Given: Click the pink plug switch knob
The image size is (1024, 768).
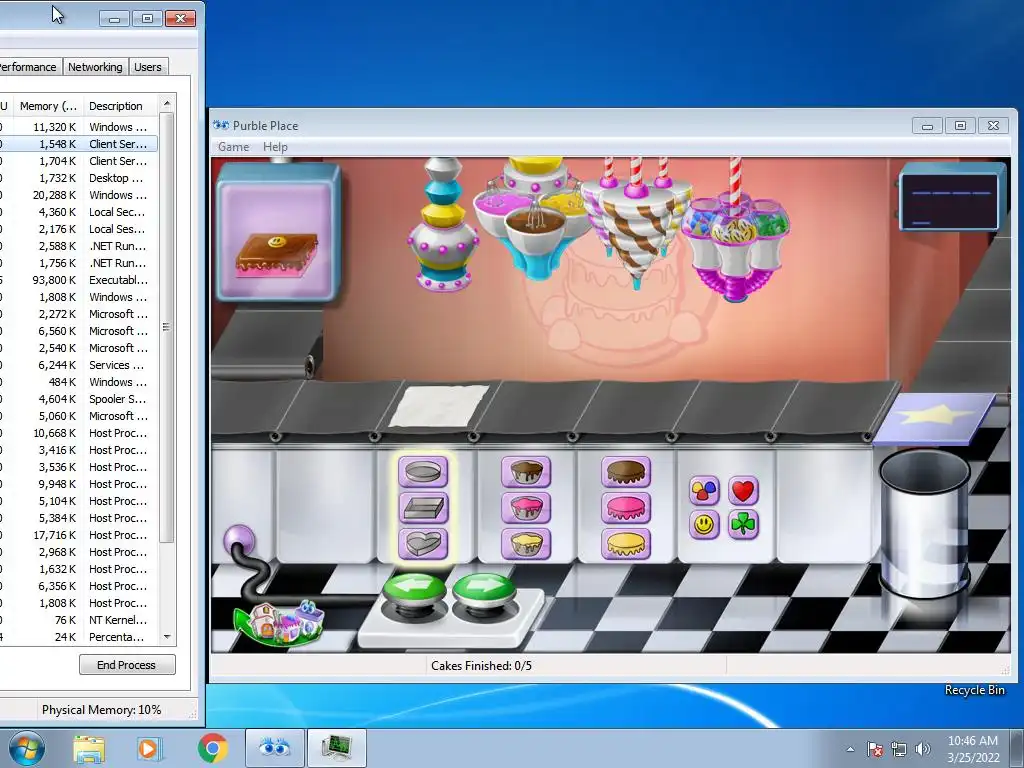Looking at the screenshot, I should pyautogui.click(x=239, y=540).
